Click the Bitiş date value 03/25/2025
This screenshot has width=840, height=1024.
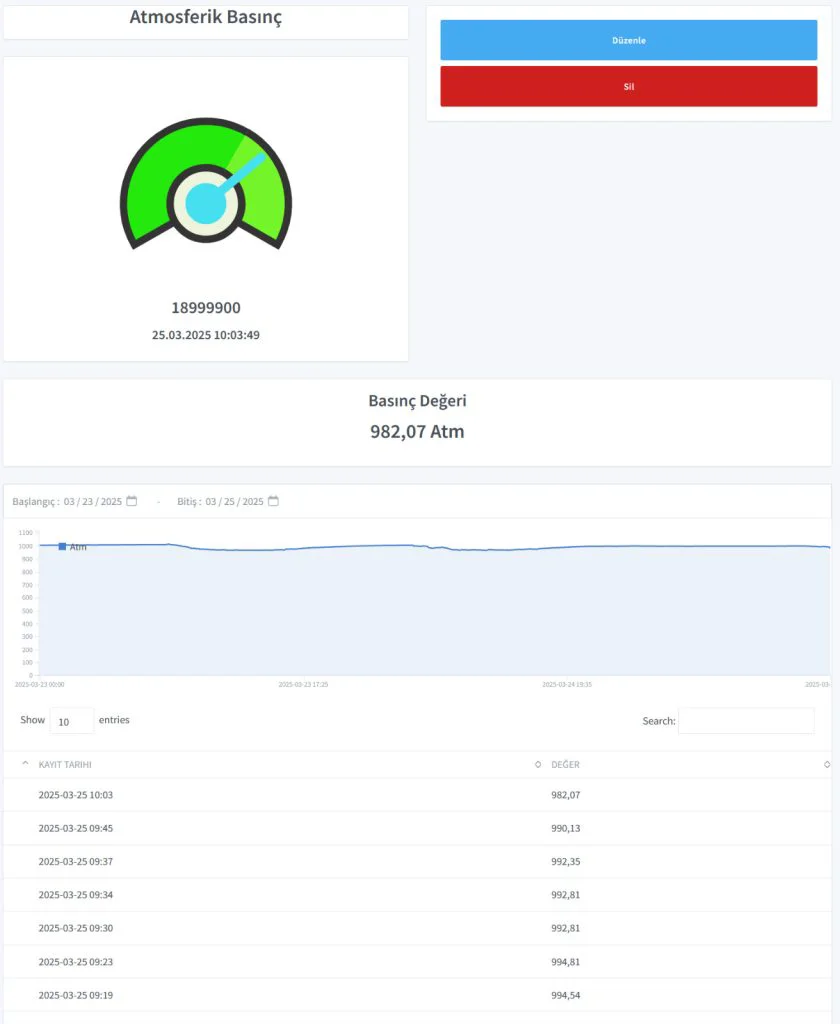pyautogui.click(x=234, y=501)
